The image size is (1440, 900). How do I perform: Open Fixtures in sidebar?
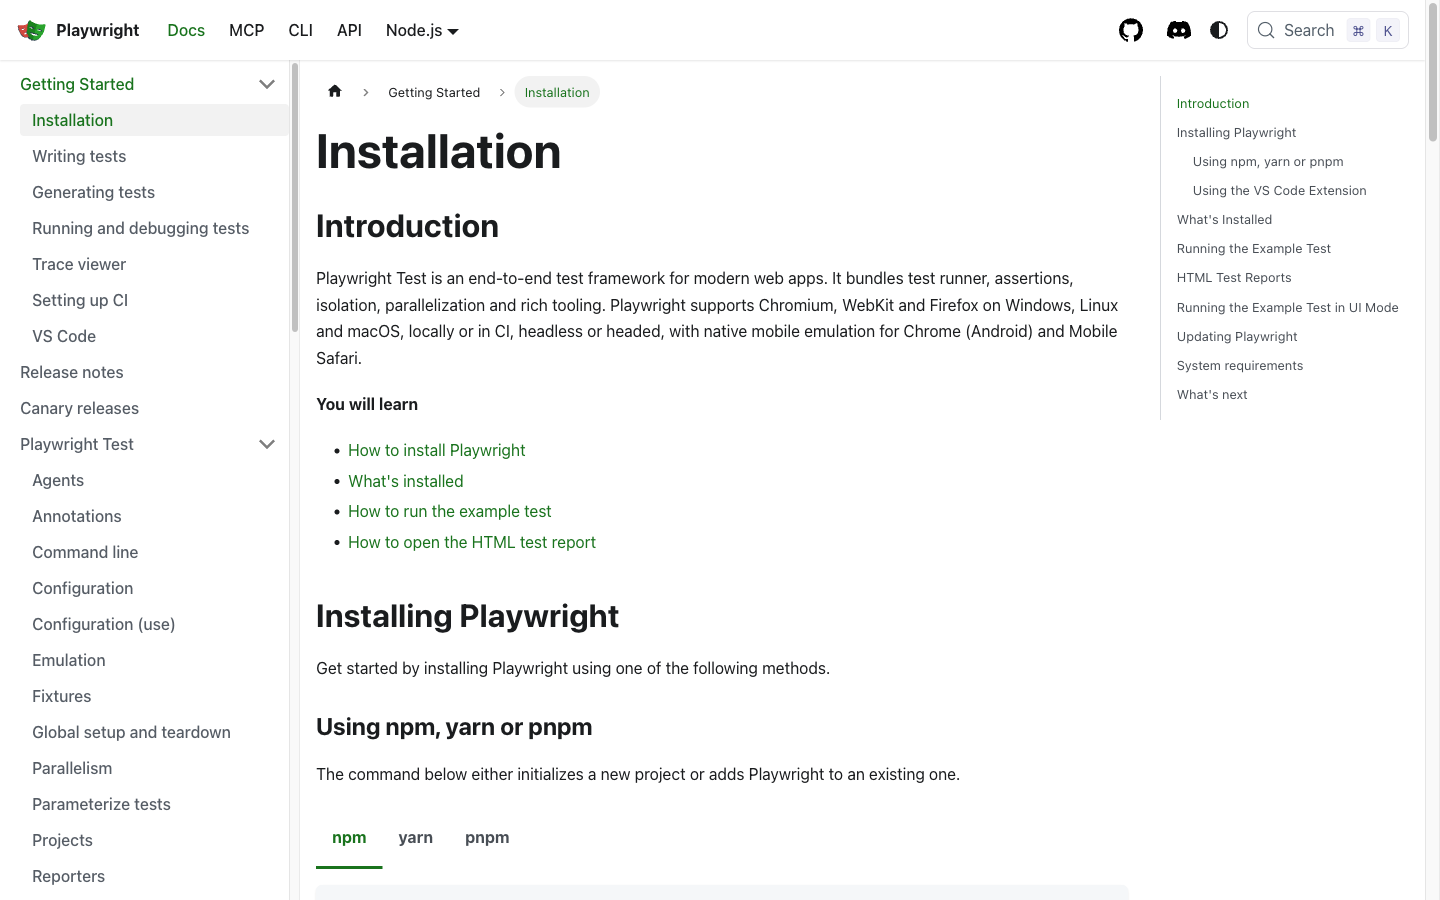tap(62, 696)
